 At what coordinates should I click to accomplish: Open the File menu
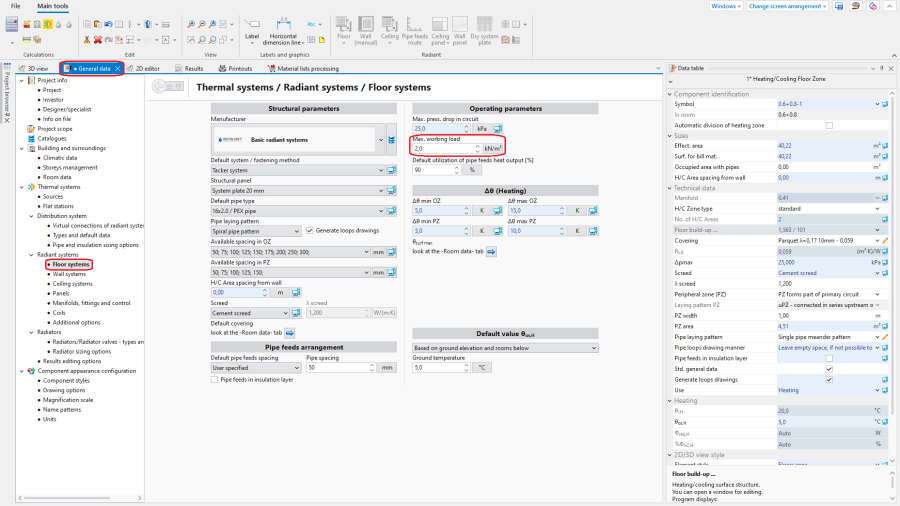pyautogui.click(x=15, y=6)
